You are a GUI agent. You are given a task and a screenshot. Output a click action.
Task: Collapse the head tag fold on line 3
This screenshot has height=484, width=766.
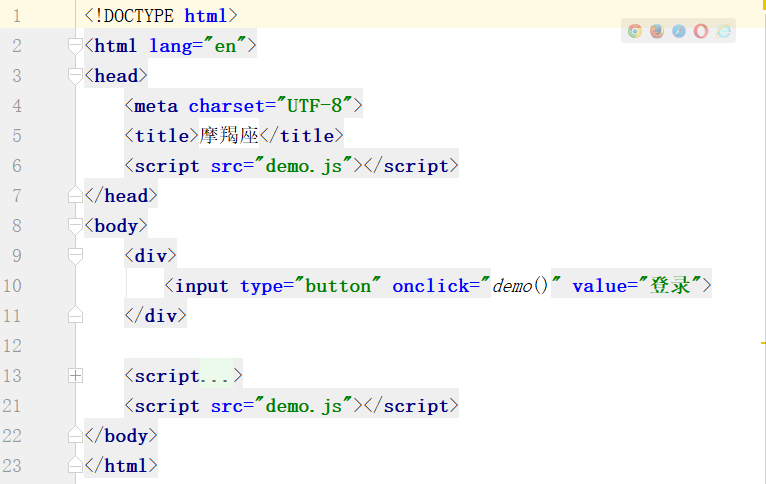pyautogui.click(x=75, y=77)
